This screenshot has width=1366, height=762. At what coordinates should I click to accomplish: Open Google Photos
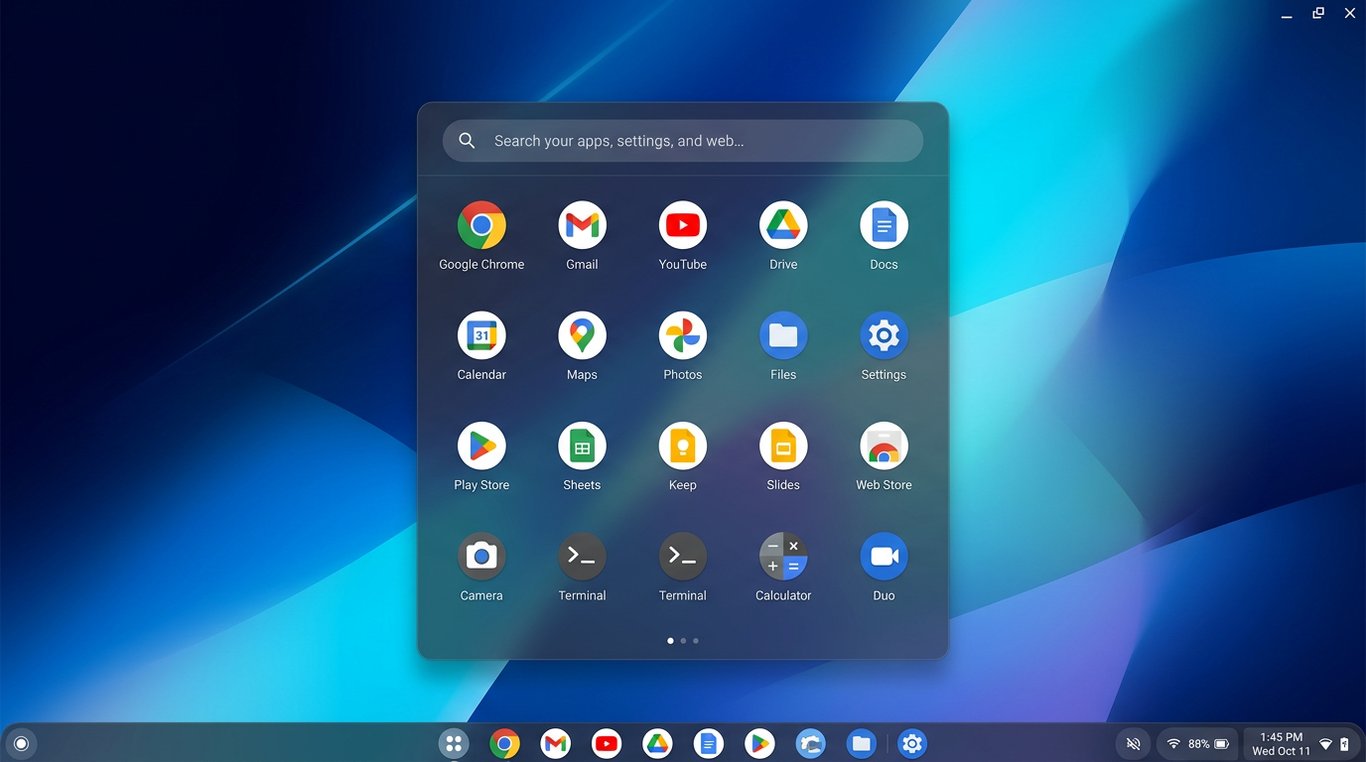point(682,335)
